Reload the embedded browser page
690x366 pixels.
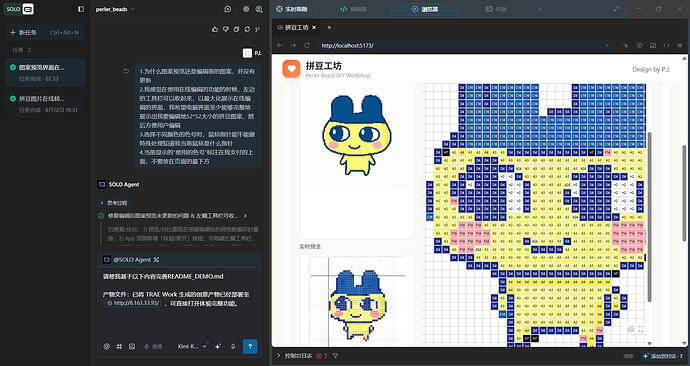pyautogui.click(x=307, y=45)
